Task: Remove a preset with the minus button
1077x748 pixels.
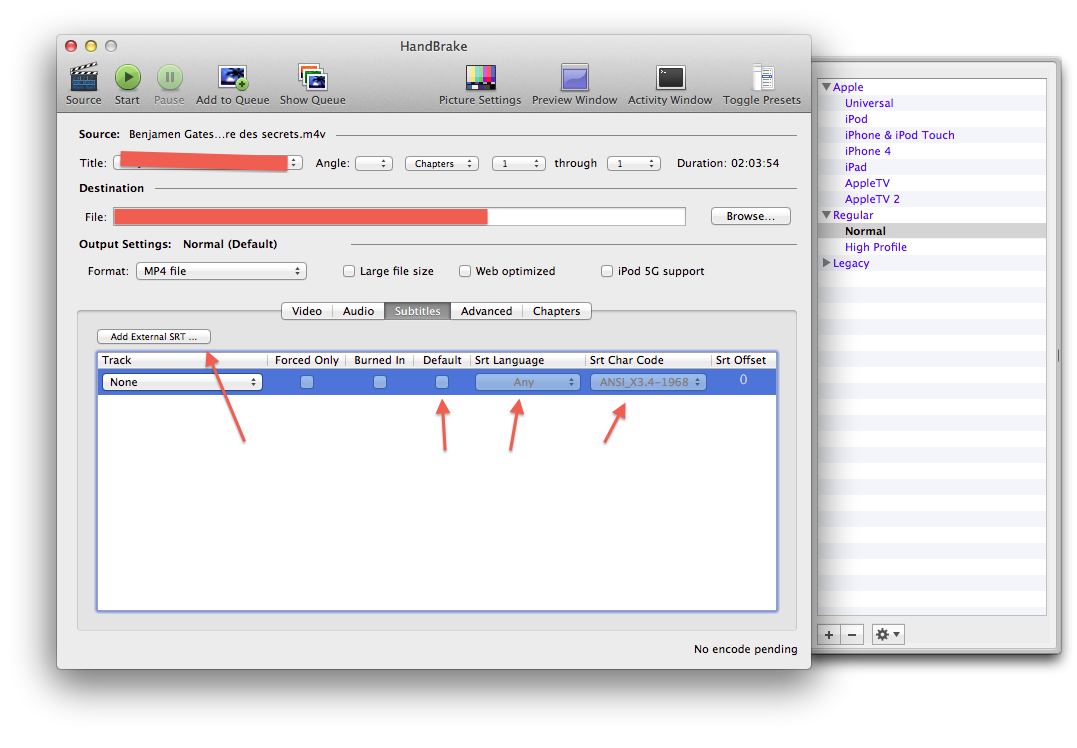Action: tap(852, 635)
